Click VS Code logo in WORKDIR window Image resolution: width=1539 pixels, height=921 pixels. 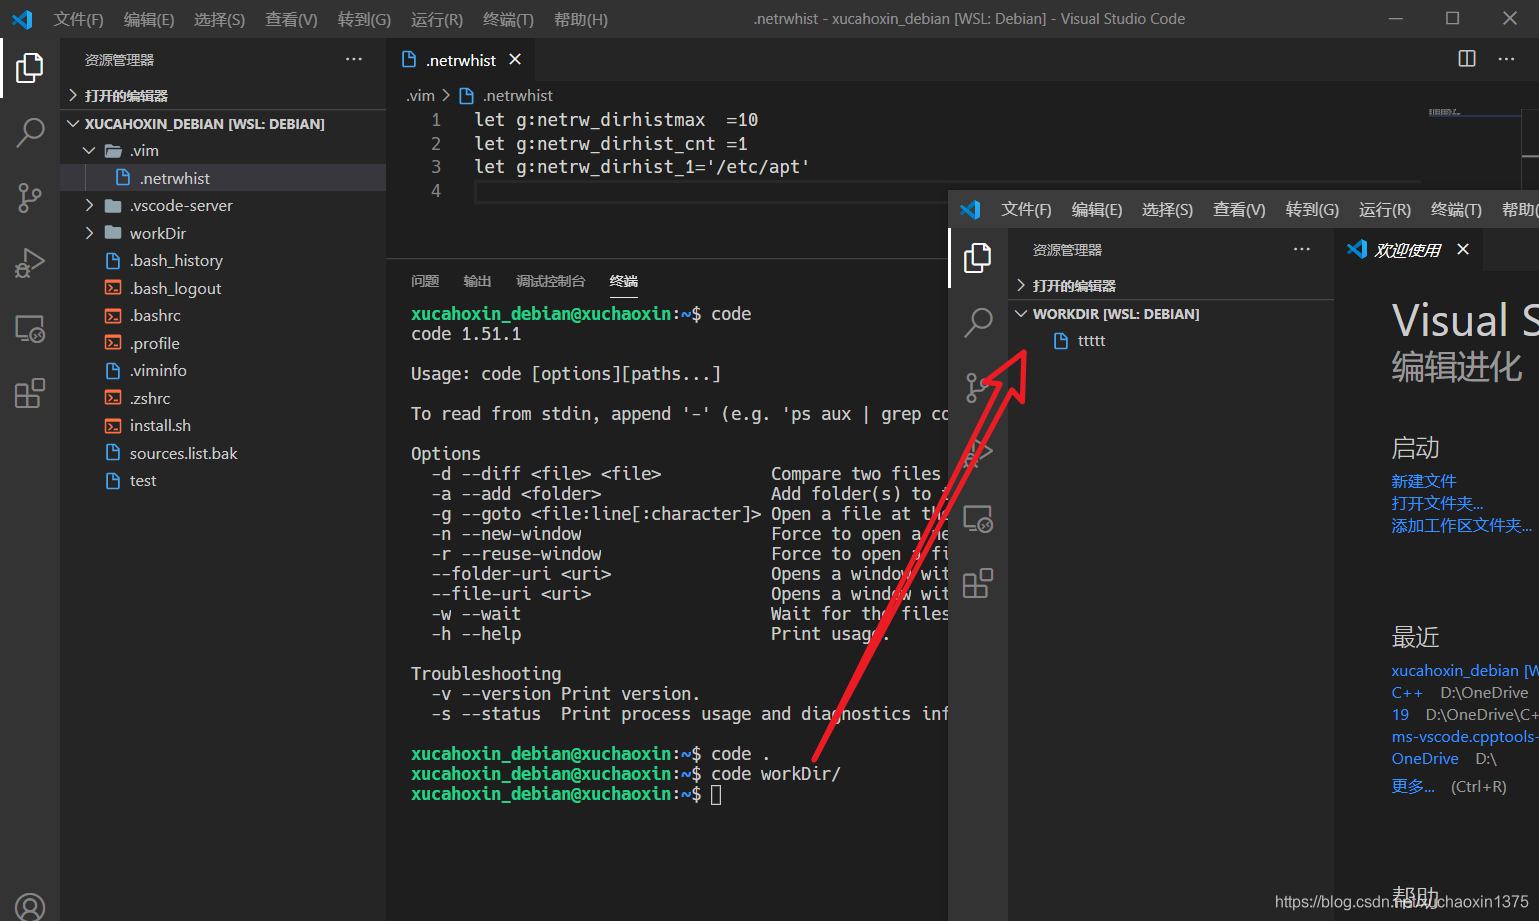pyautogui.click(x=970, y=209)
